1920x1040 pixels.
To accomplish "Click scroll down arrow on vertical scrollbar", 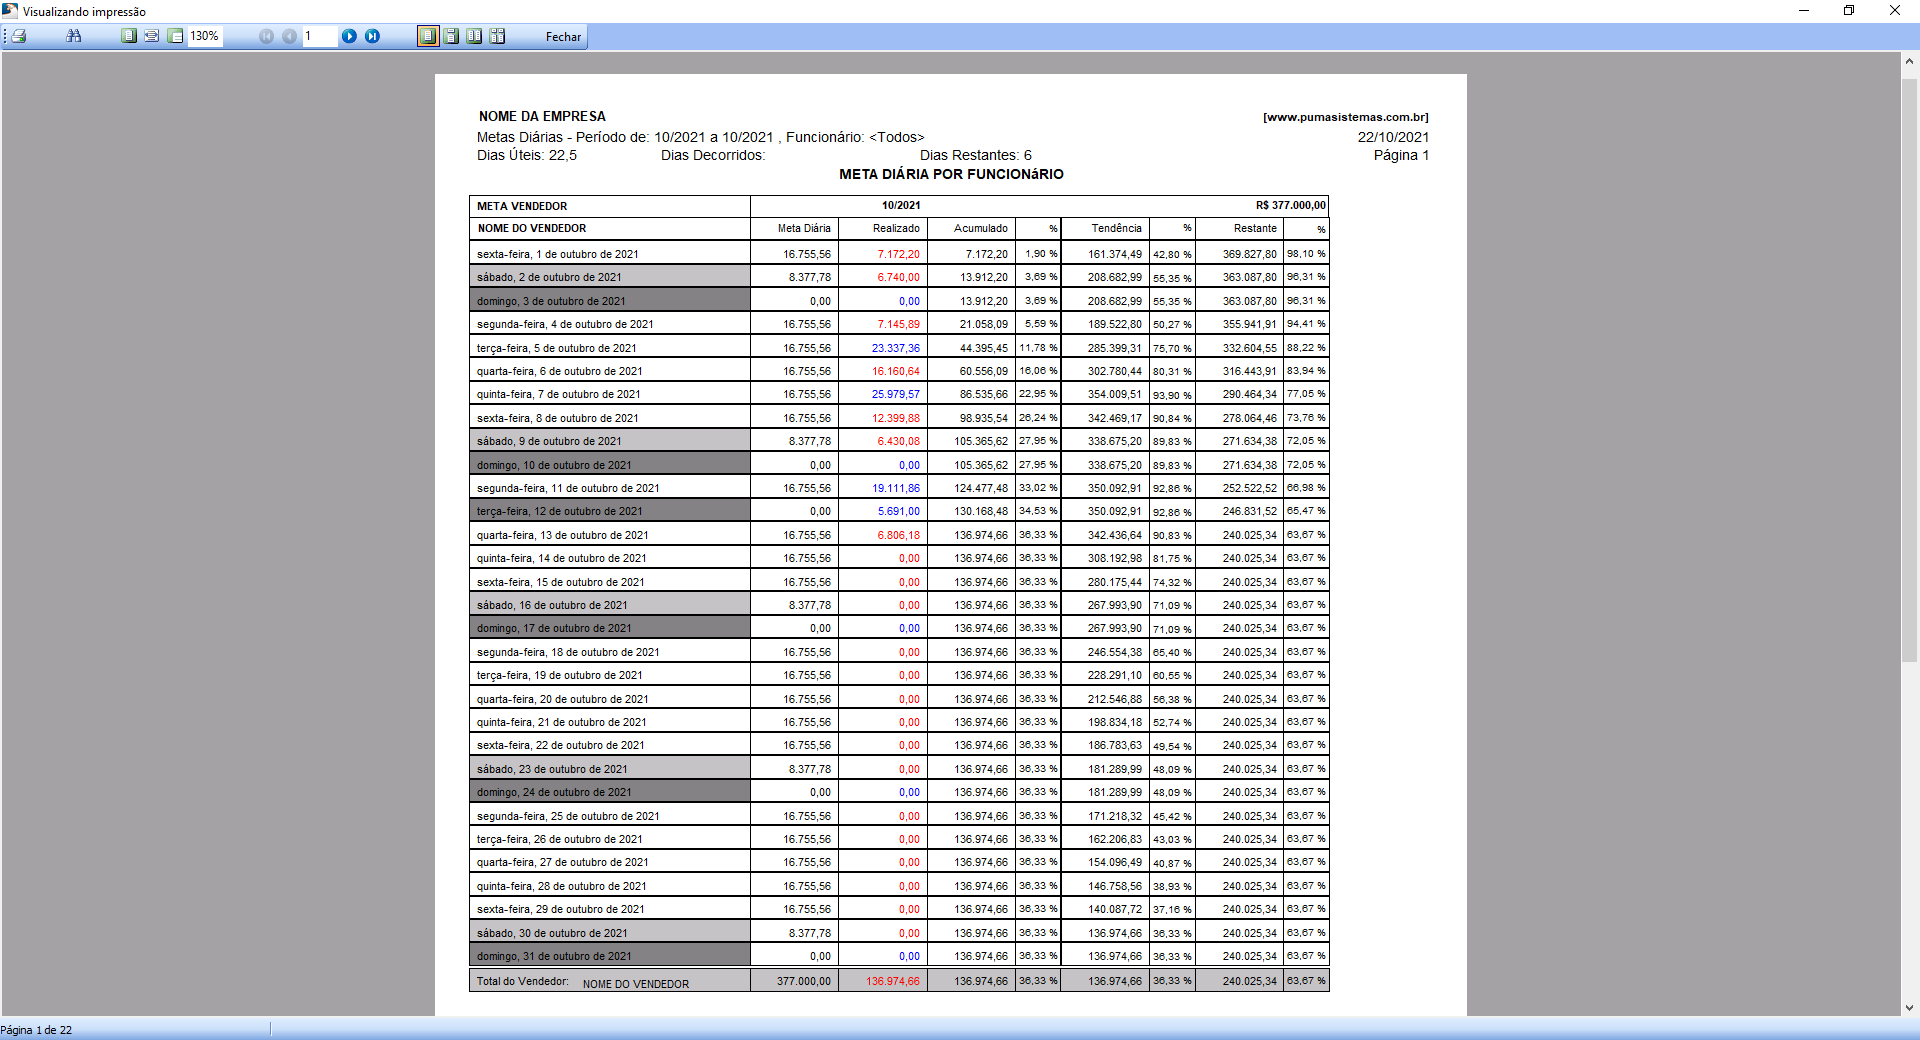I will [1909, 1008].
